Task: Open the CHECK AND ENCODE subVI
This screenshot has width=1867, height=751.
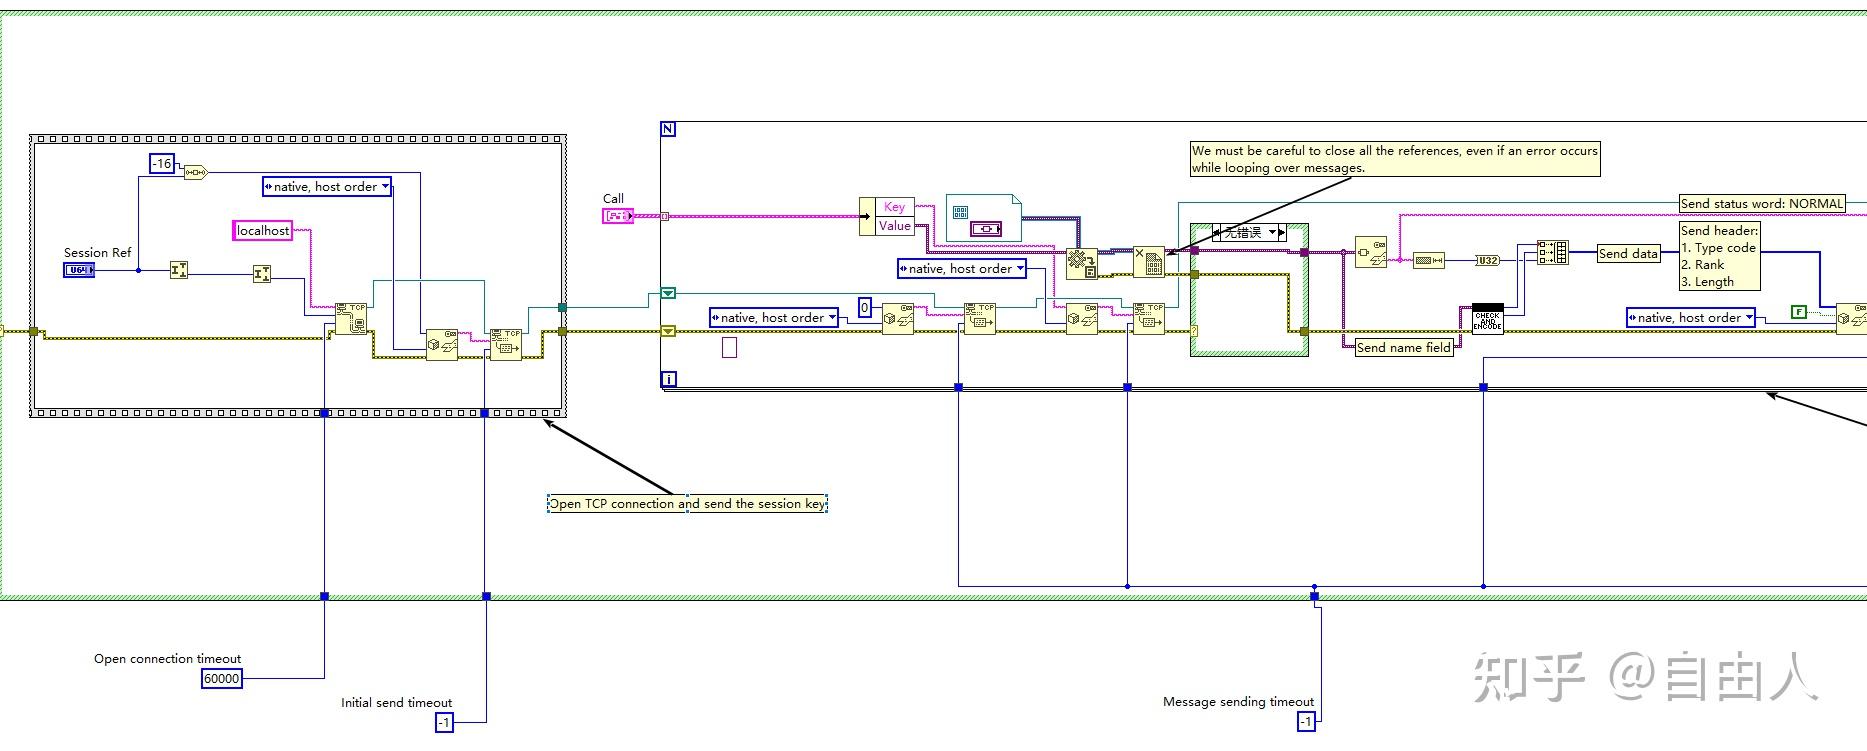Action: point(1488,319)
